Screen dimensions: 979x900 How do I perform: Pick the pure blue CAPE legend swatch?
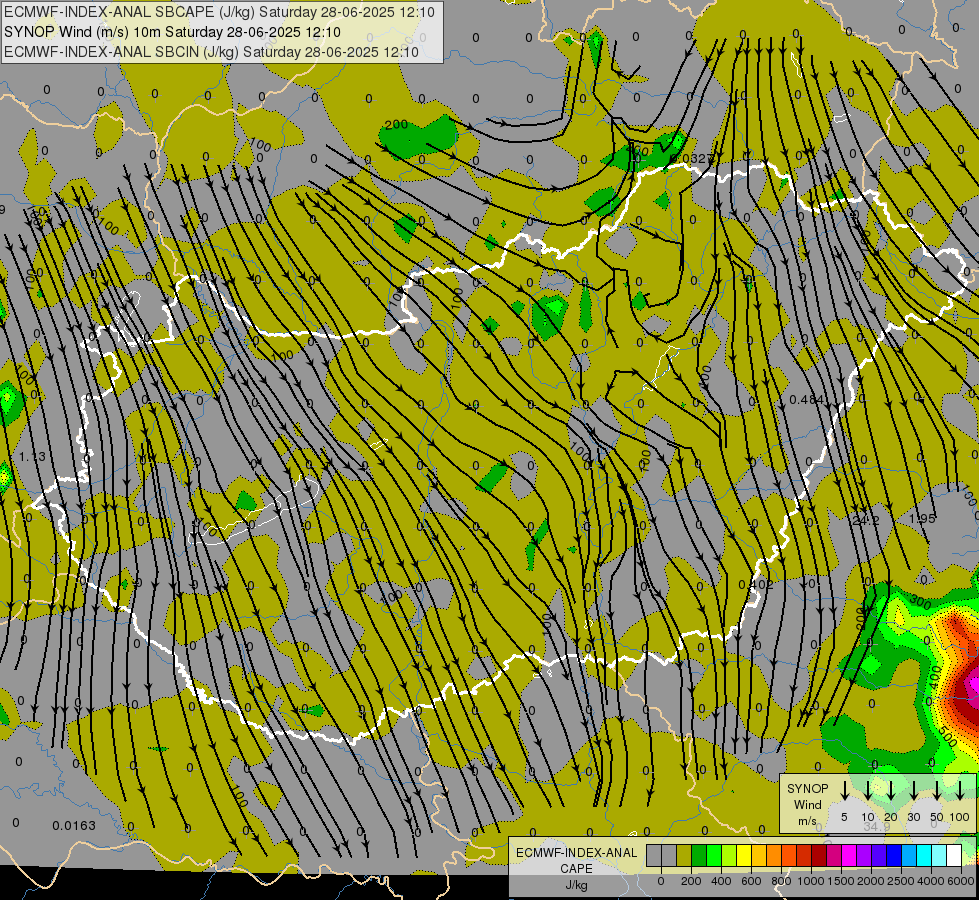pos(894,855)
